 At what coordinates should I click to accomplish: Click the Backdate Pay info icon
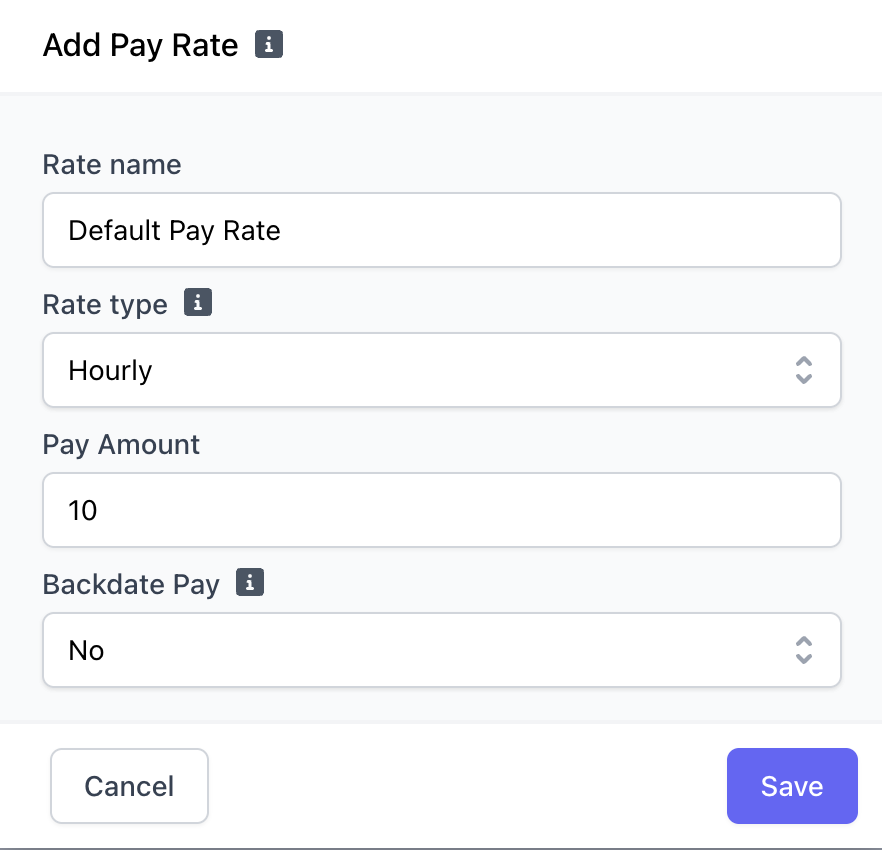250,582
